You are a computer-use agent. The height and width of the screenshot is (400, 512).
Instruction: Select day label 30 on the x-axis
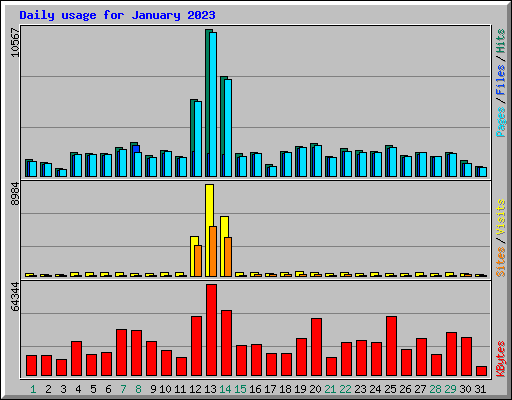click(x=465, y=389)
